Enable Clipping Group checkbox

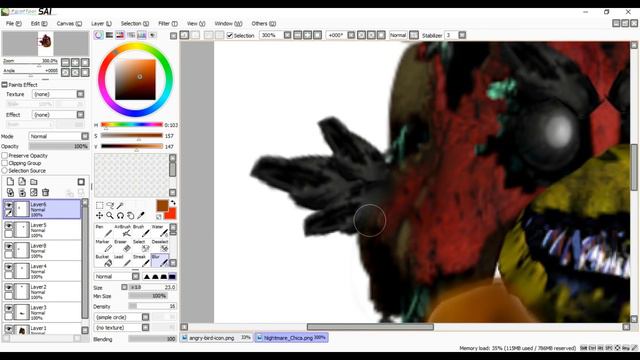tap(5, 163)
